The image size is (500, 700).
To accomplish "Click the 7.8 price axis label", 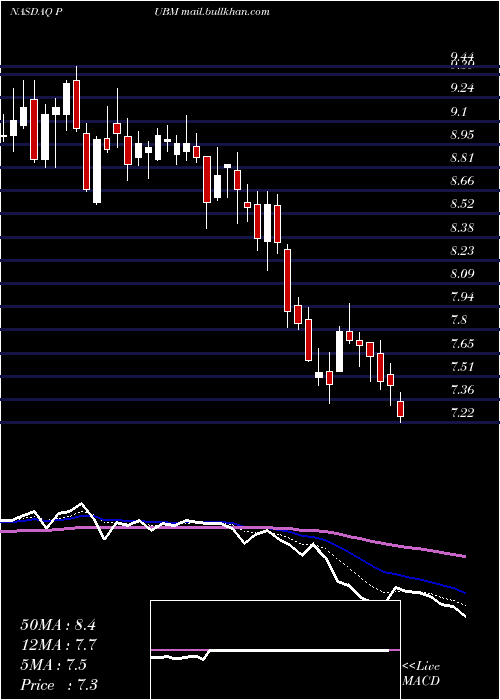I will pos(458,320).
